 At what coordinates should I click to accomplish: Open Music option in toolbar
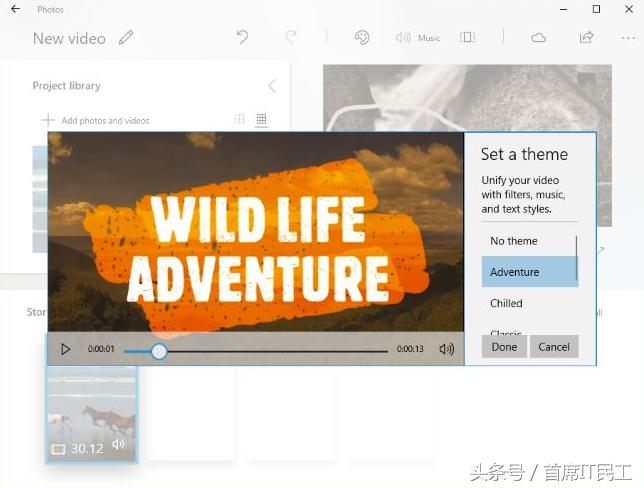tap(417, 38)
